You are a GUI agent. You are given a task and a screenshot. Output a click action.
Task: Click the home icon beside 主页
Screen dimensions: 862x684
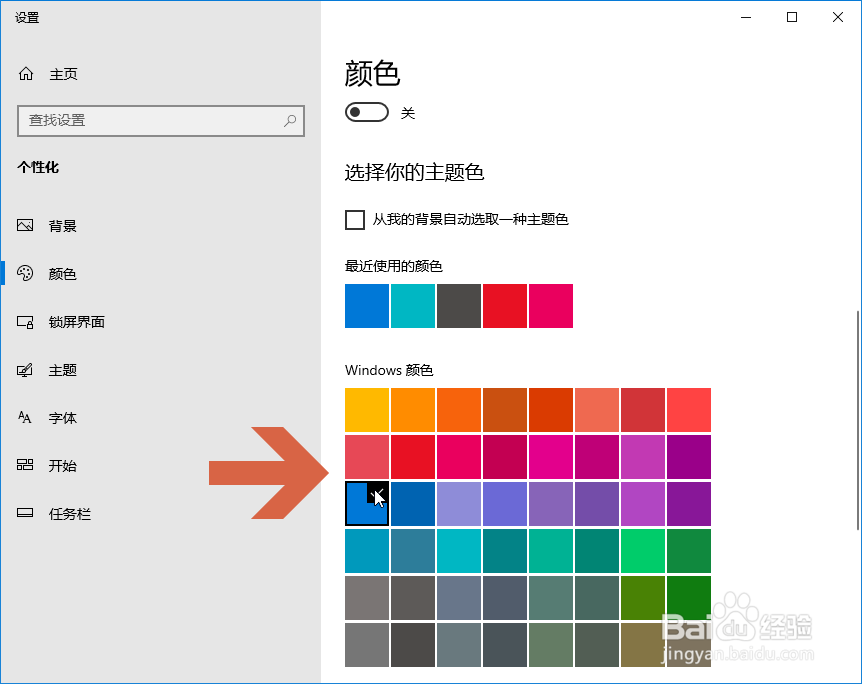click(x=26, y=74)
